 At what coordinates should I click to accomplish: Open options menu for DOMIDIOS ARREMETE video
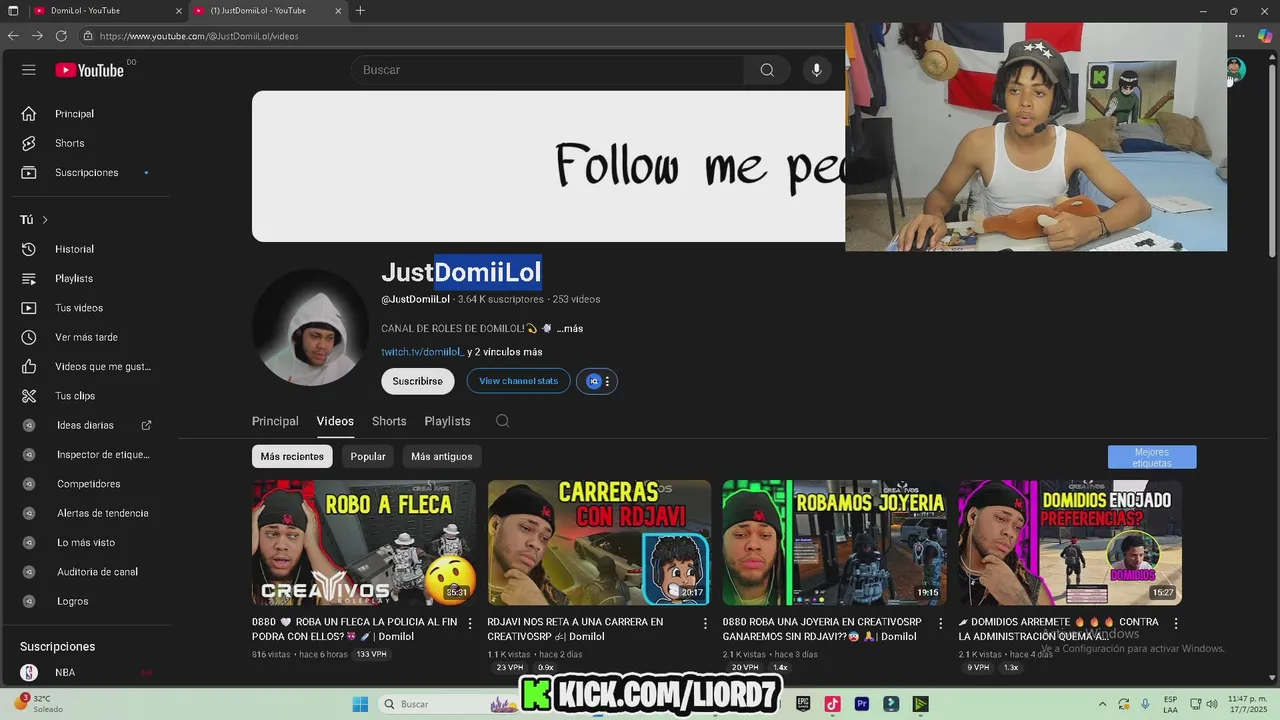1176,623
